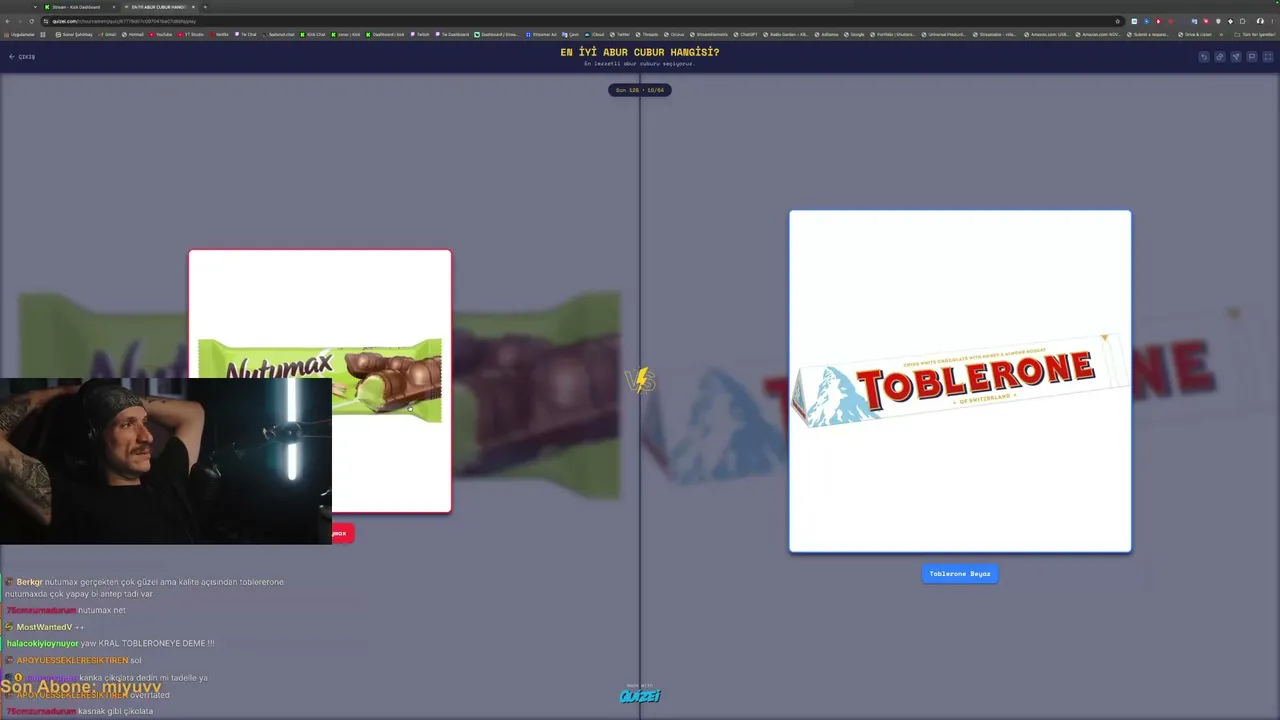Open the Chrome profile avatar
Image resolution: width=1280 pixels, height=720 pixels.
[1259, 21]
